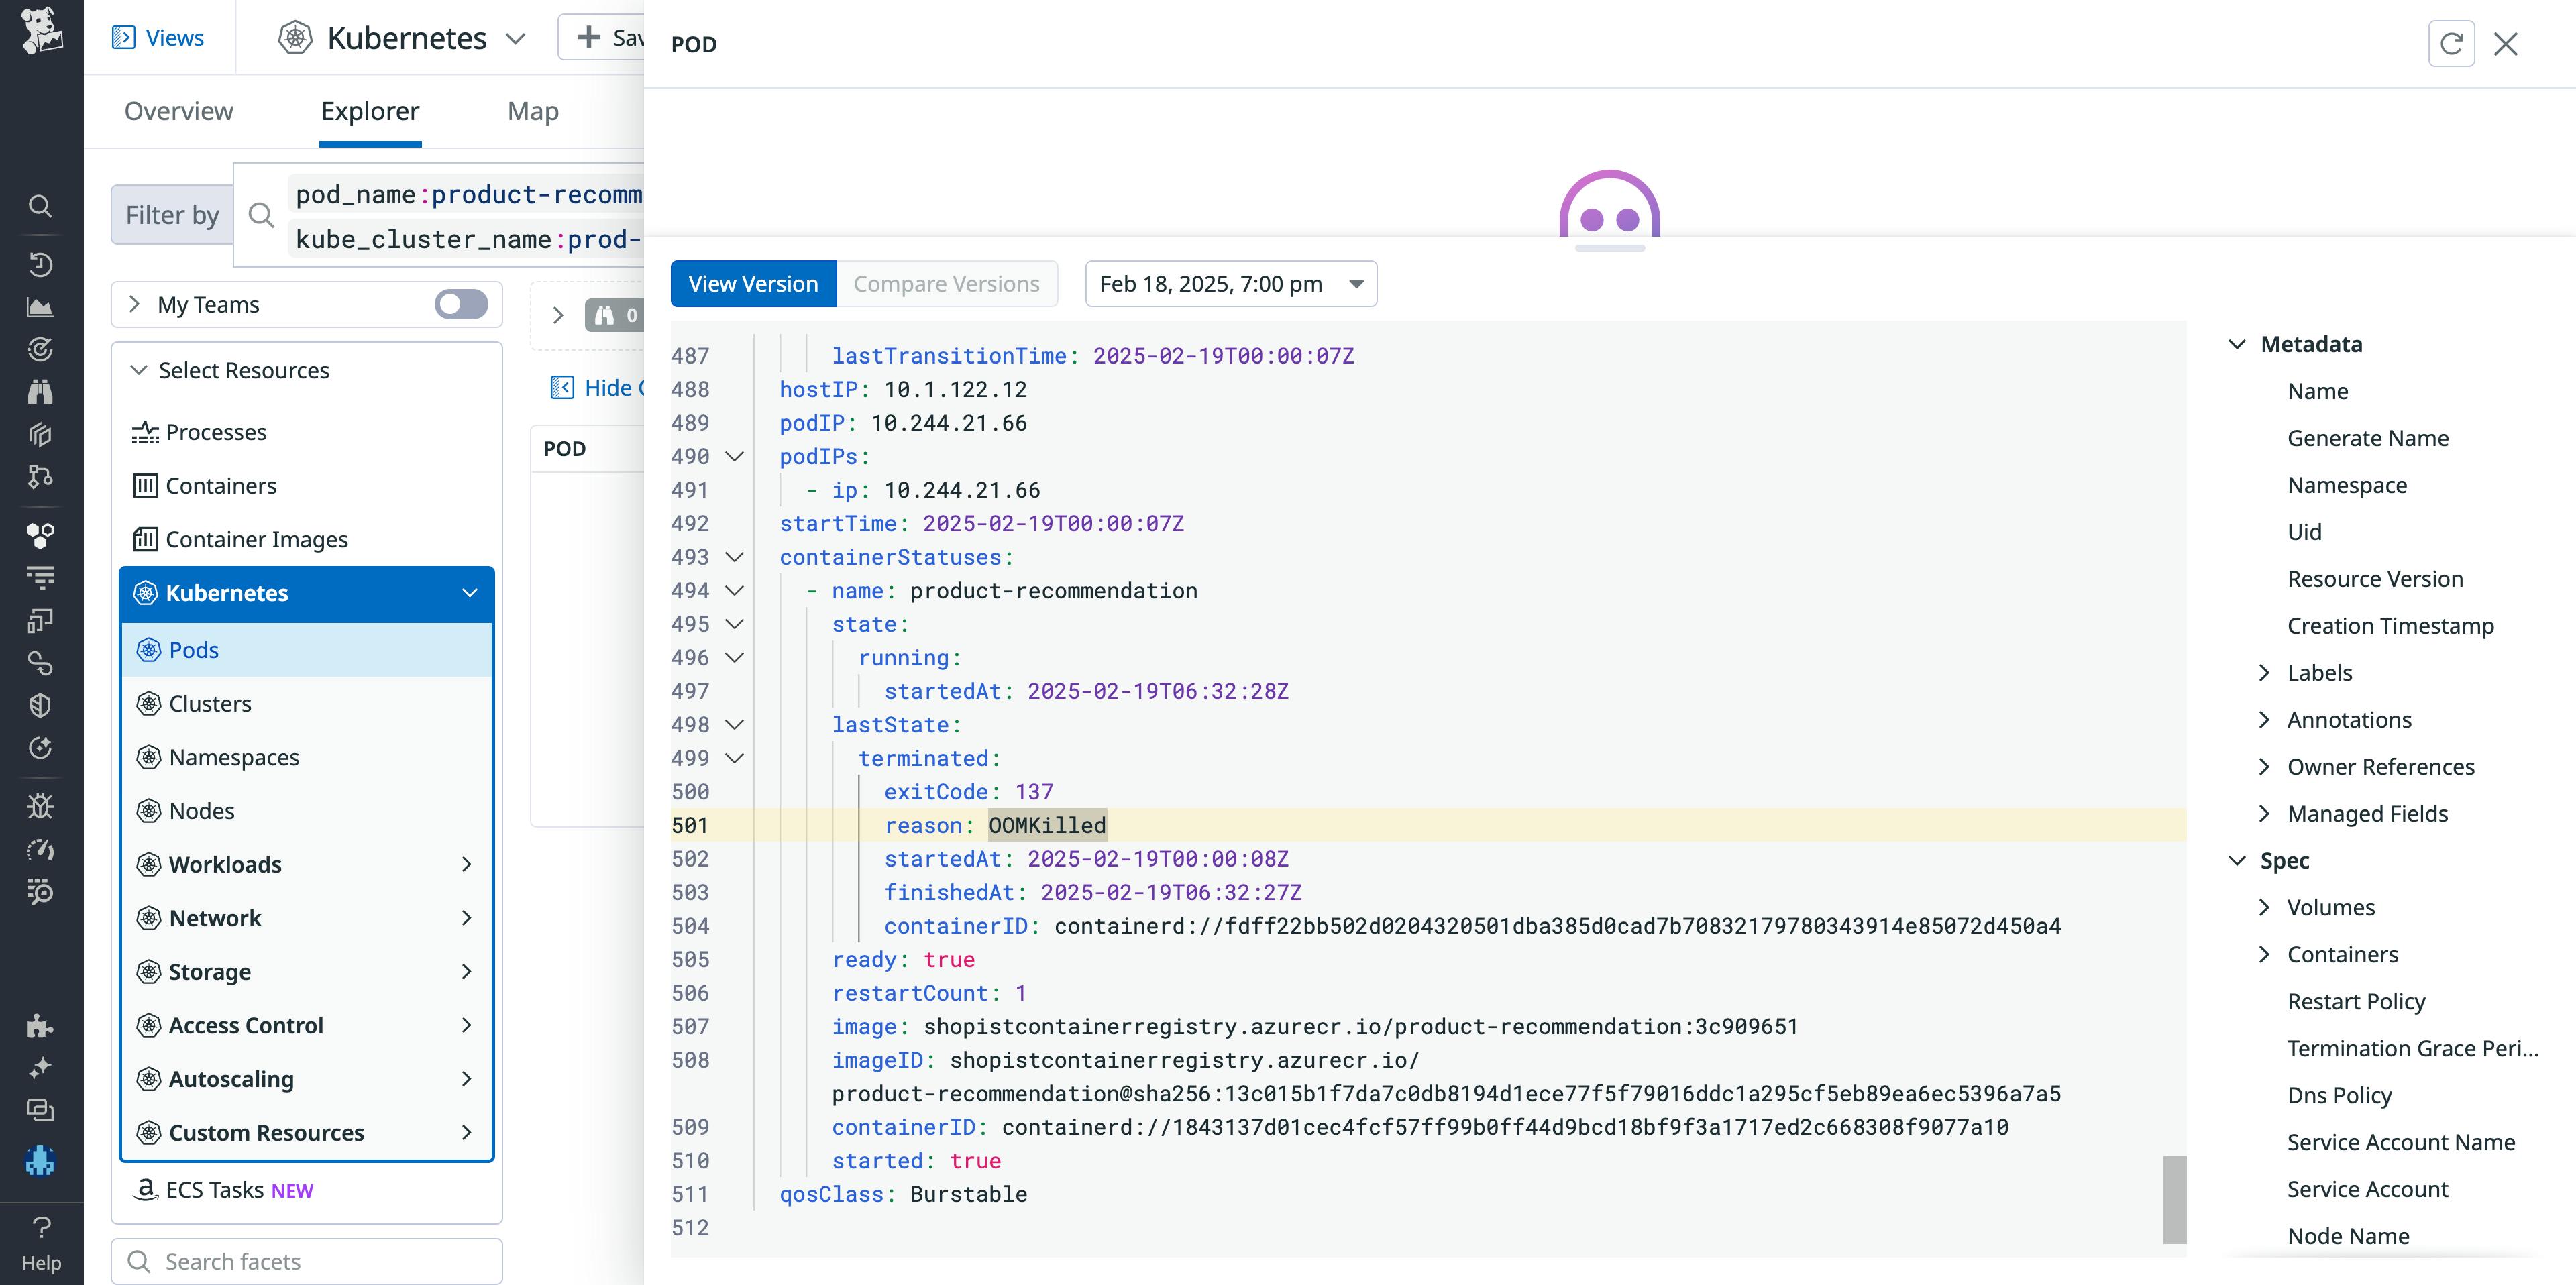This screenshot has height=1285, width=2576.
Task: Open the Security shield icon in sidebar
Action: click(x=40, y=705)
